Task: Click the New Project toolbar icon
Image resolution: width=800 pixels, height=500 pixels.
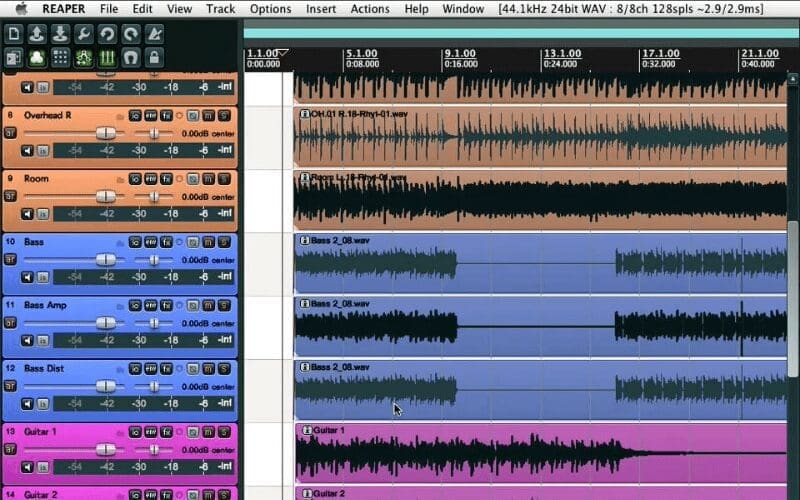Action: (x=14, y=34)
